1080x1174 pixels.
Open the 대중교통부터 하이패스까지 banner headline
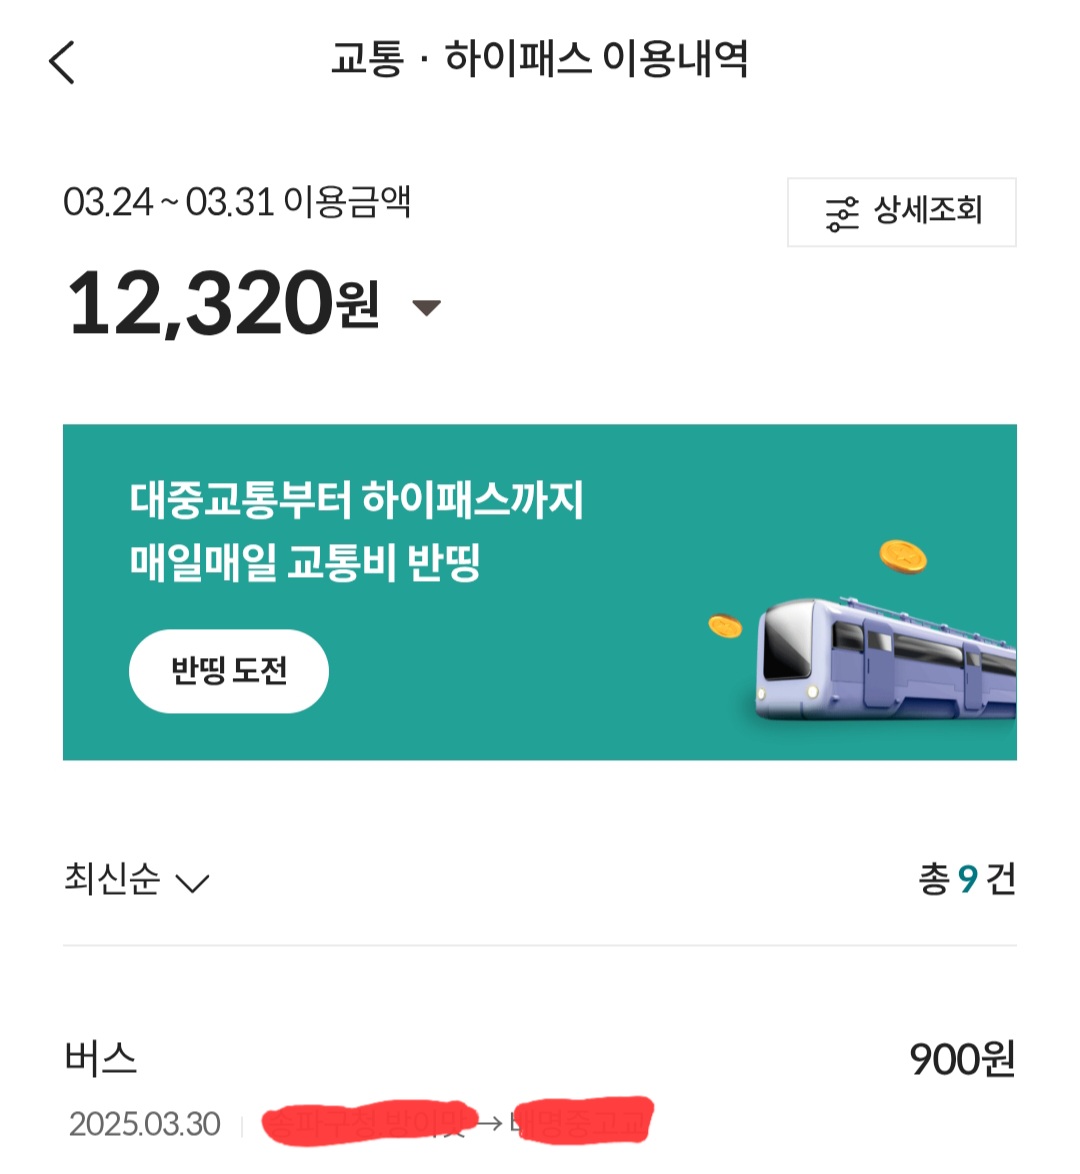356,499
